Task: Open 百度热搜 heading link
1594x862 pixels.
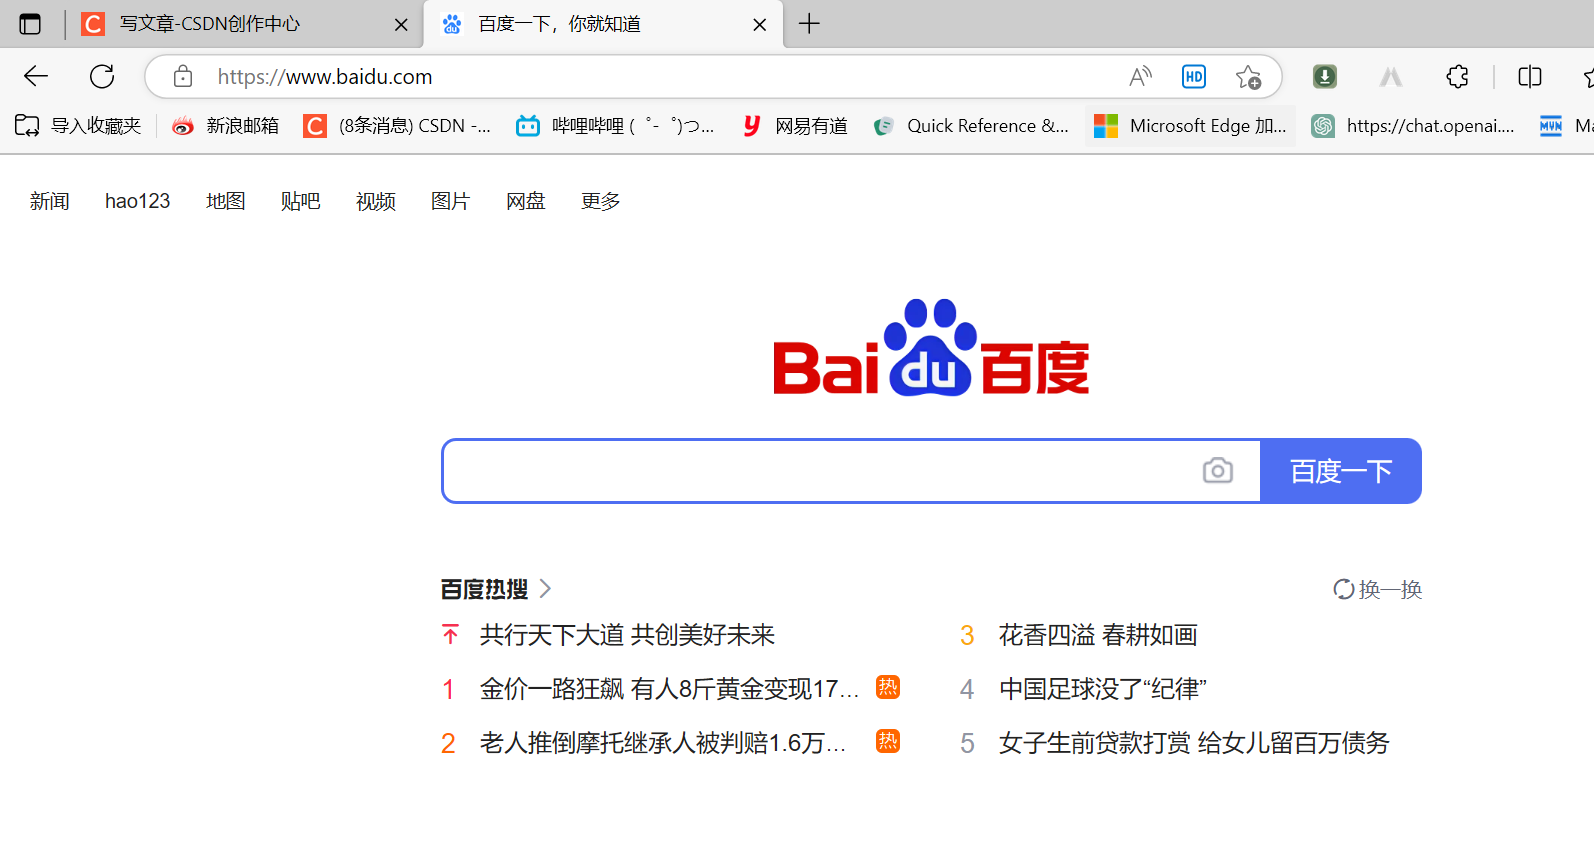Action: [x=484, y=589]
